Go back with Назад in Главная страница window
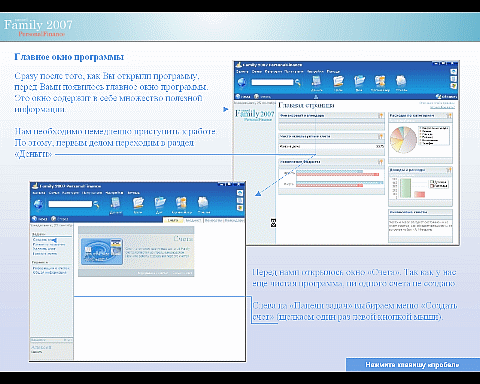480x384 pixels. coord(243,96)
